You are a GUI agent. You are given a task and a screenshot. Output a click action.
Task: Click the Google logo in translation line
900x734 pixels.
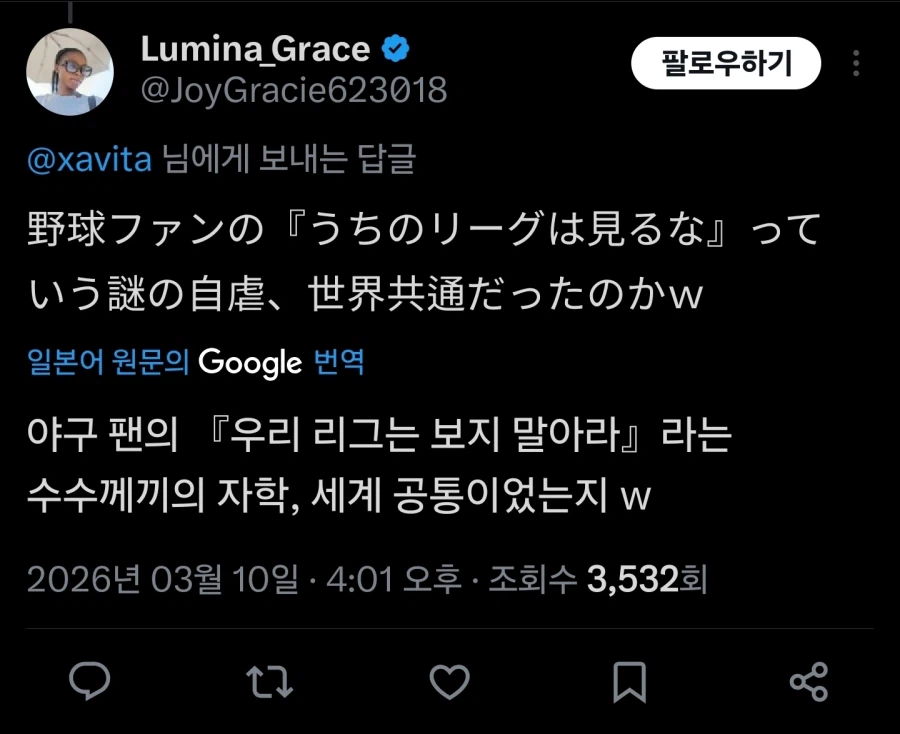coord(250,361)
